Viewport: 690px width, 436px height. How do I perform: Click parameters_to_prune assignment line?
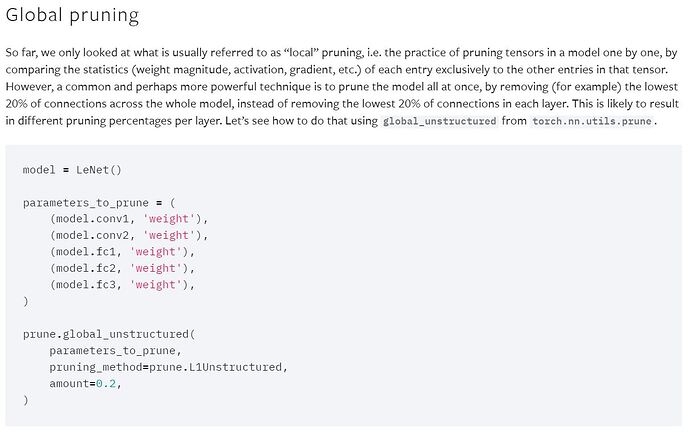[x=99, y=203]
